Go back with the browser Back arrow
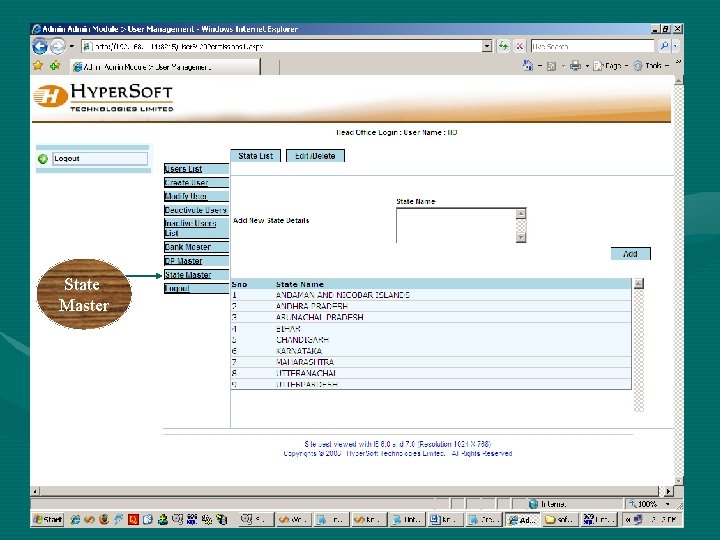720x540 pixels. point(40,46)
